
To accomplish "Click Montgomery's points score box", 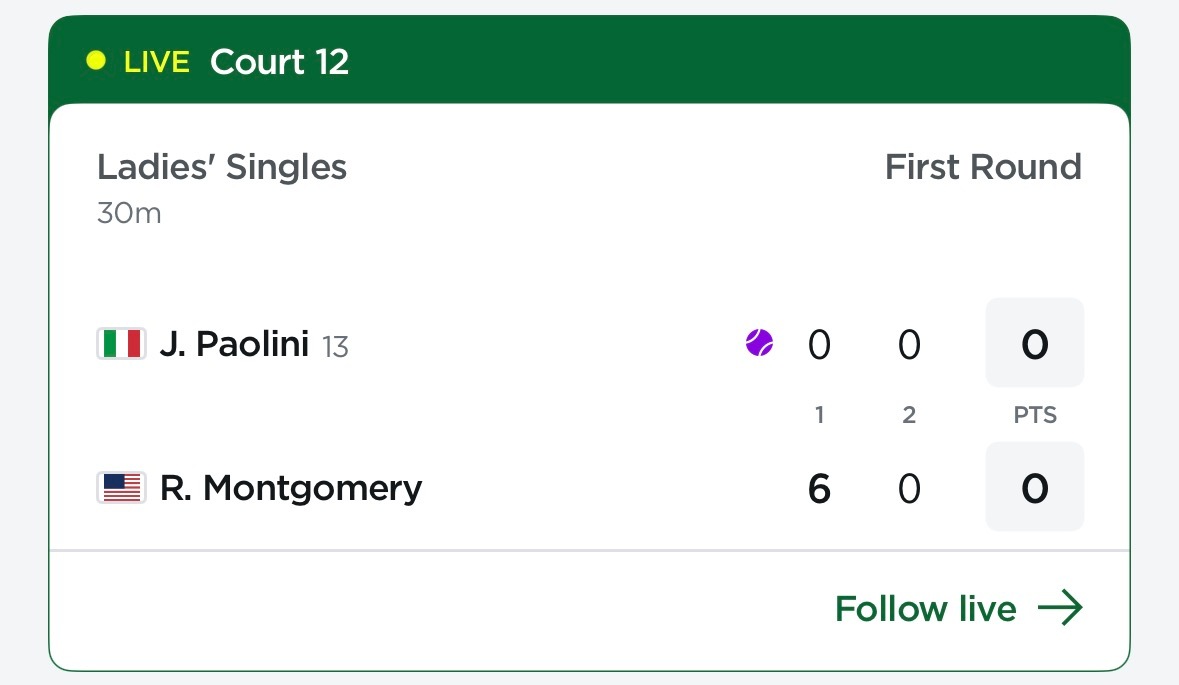I will (1035, 487).
